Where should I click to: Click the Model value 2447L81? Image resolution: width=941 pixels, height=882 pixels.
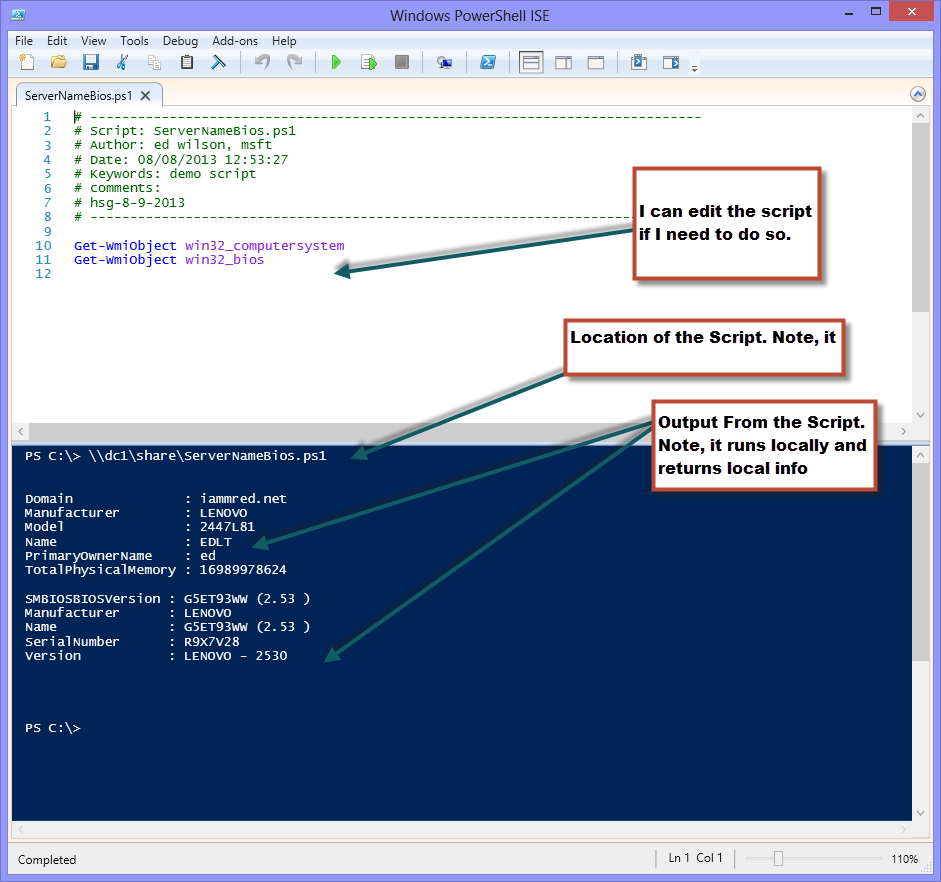pyautogui.click(x=227, y=527)
